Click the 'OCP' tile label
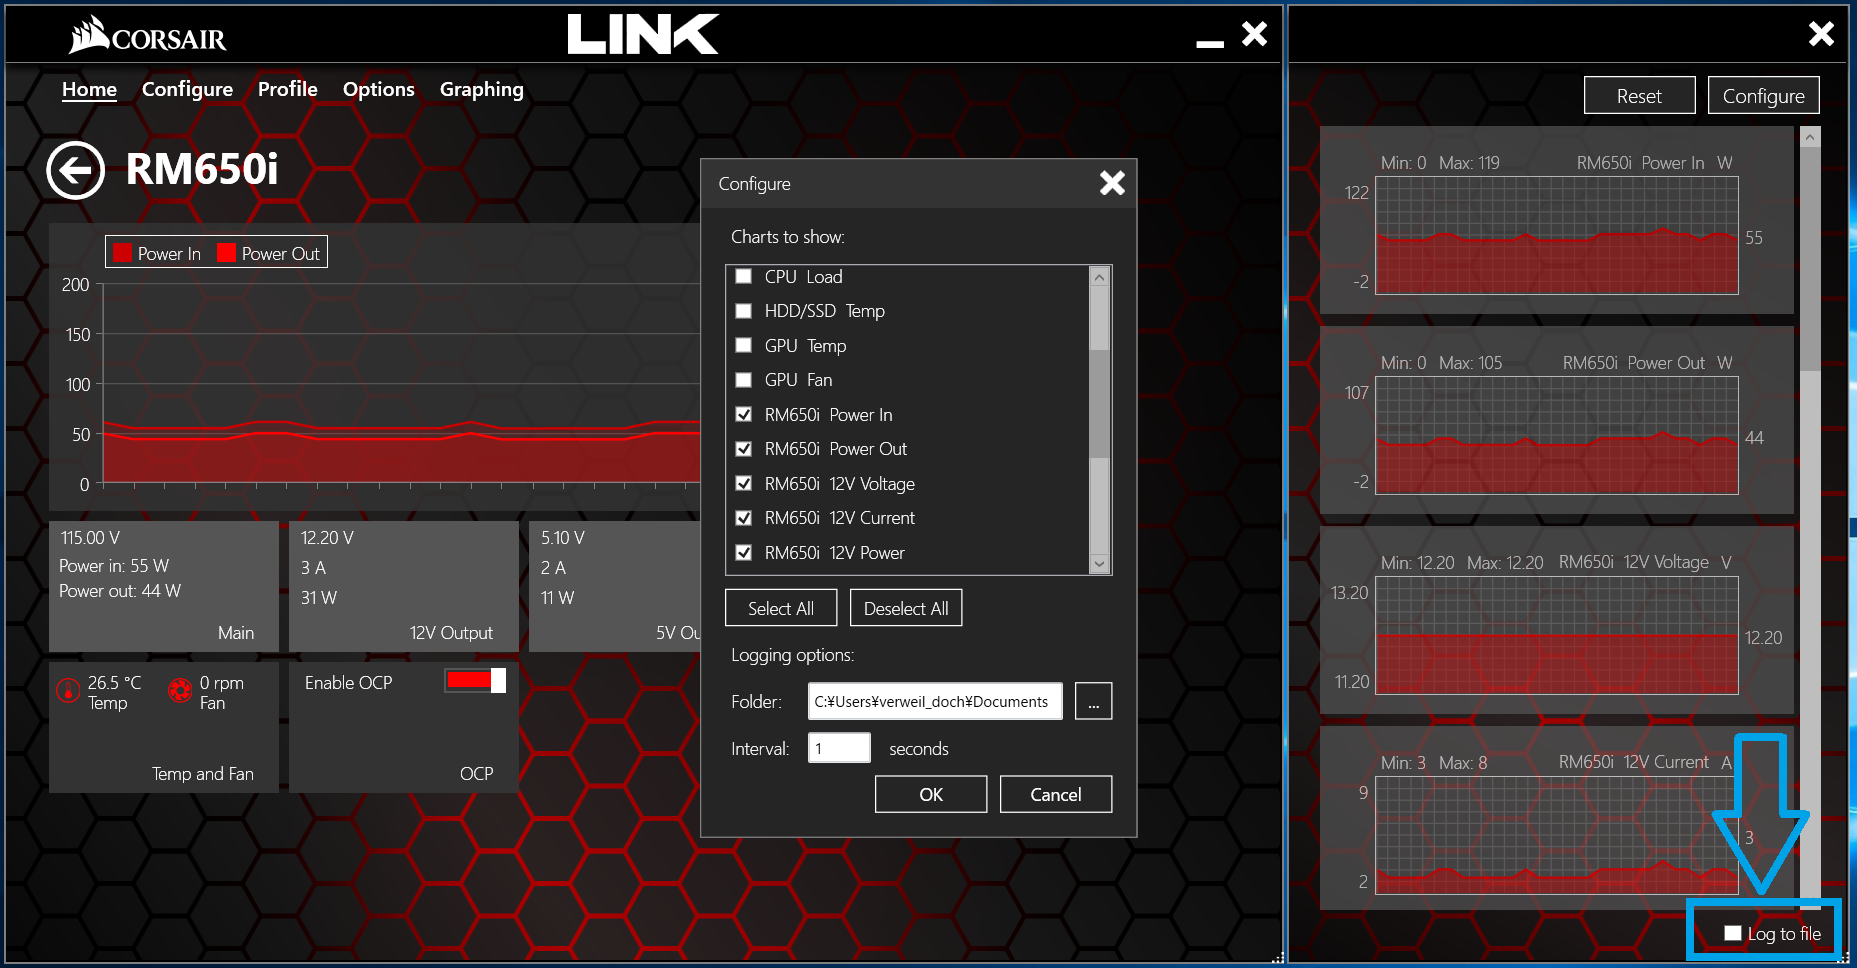This screenshot has width=1857, height=968. 477,773
